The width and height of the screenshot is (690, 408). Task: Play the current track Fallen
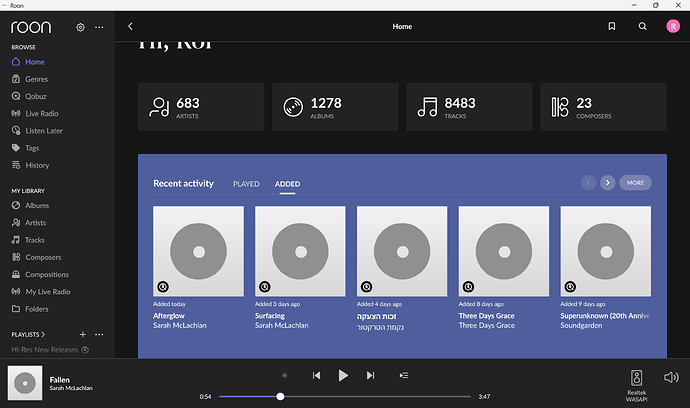pyautogui.click(x=343, y=375)
